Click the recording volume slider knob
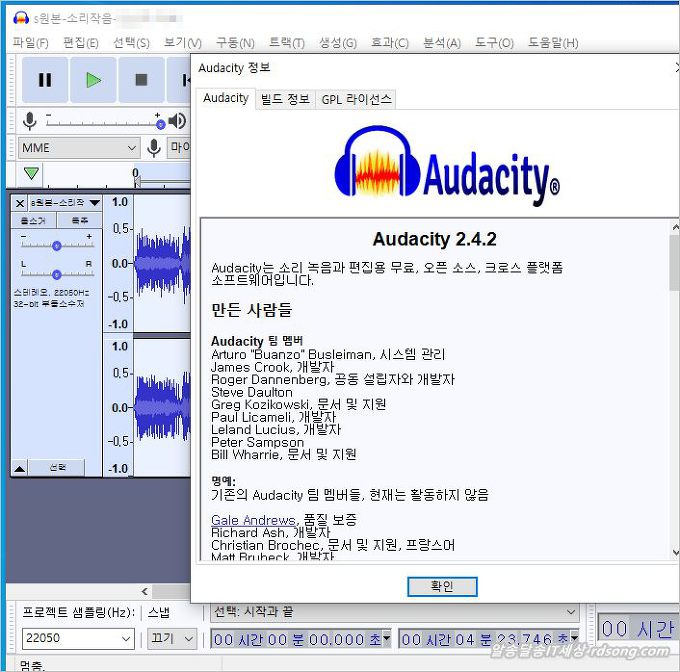The width and height of the screenshot is (680, 672). click(x=160, y=124)
